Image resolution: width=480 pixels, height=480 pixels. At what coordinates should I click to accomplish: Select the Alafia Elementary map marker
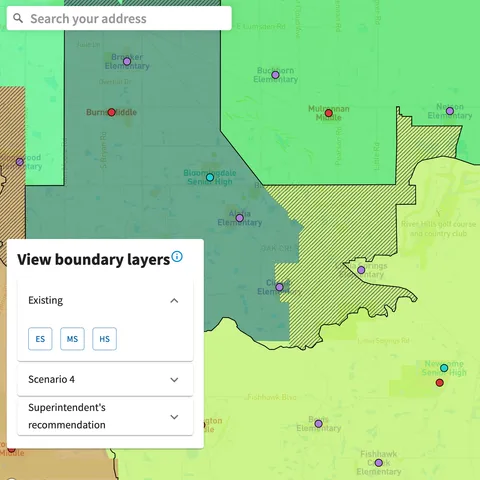[240, 218]
